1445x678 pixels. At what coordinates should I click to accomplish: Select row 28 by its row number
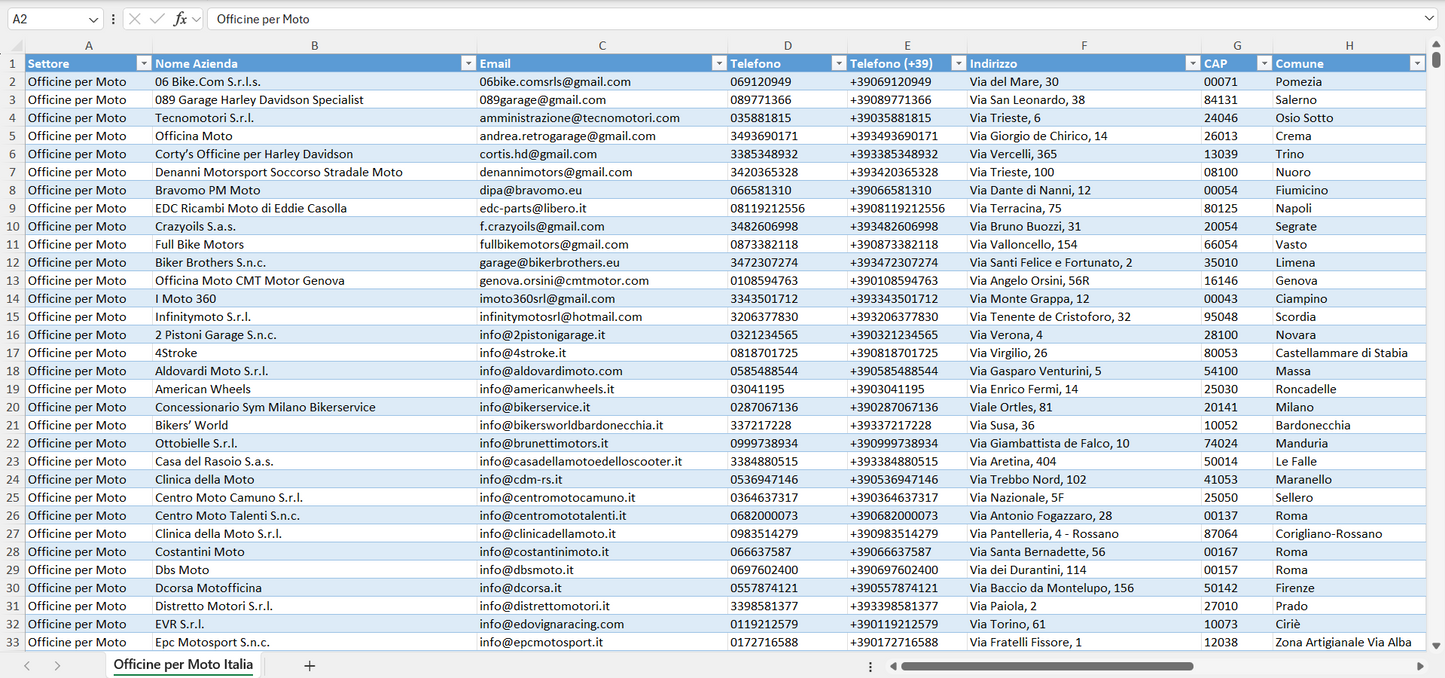point(12,552)
